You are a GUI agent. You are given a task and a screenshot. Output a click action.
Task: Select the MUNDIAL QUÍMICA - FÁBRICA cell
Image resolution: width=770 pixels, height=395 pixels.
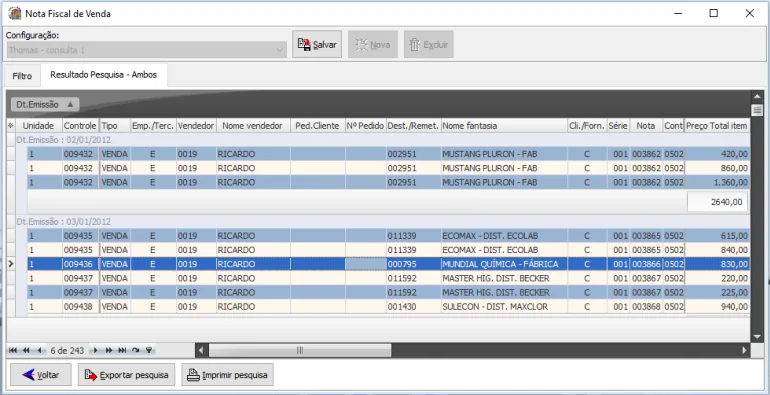(504, 264)
